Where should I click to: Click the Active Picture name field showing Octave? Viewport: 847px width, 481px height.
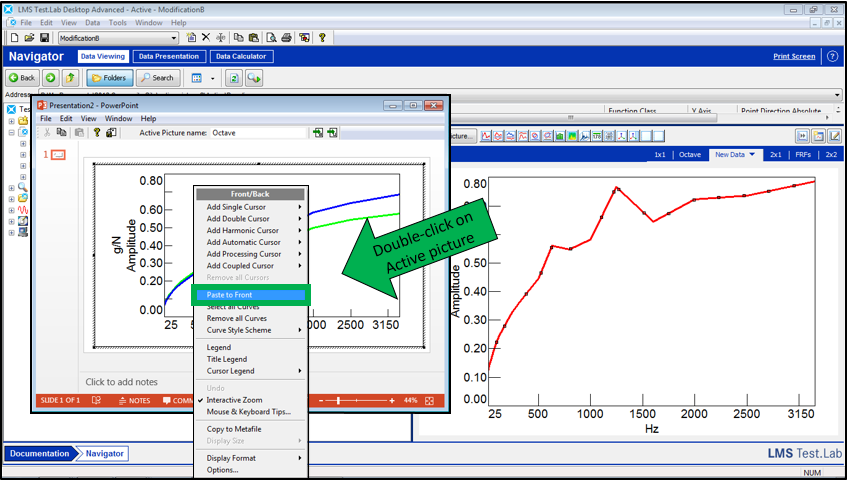[258, 132]
